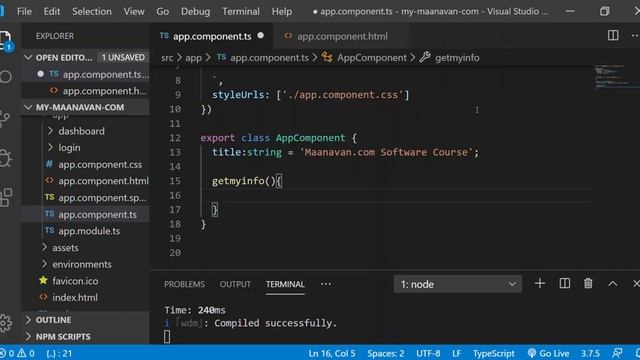Click the UTF-8 encoding indicator

[x=428, y=353]
